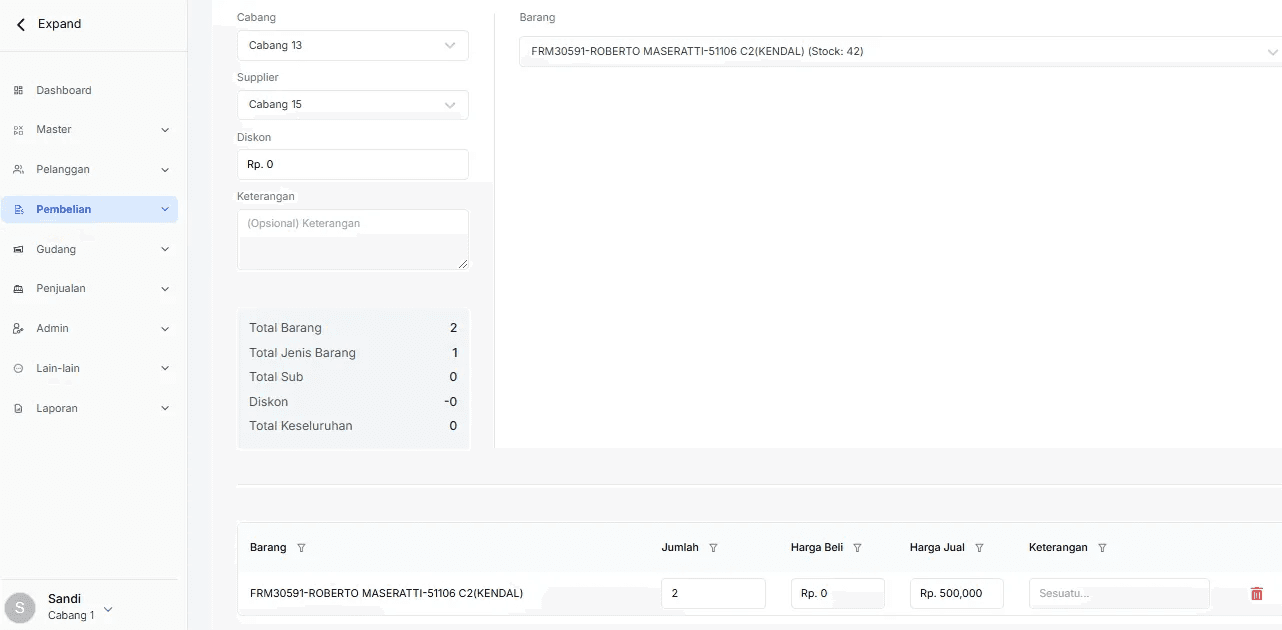1282x630 pixels.
Task: Open the Supplier Cabang 15 dropdown
Action: (353, 105)
